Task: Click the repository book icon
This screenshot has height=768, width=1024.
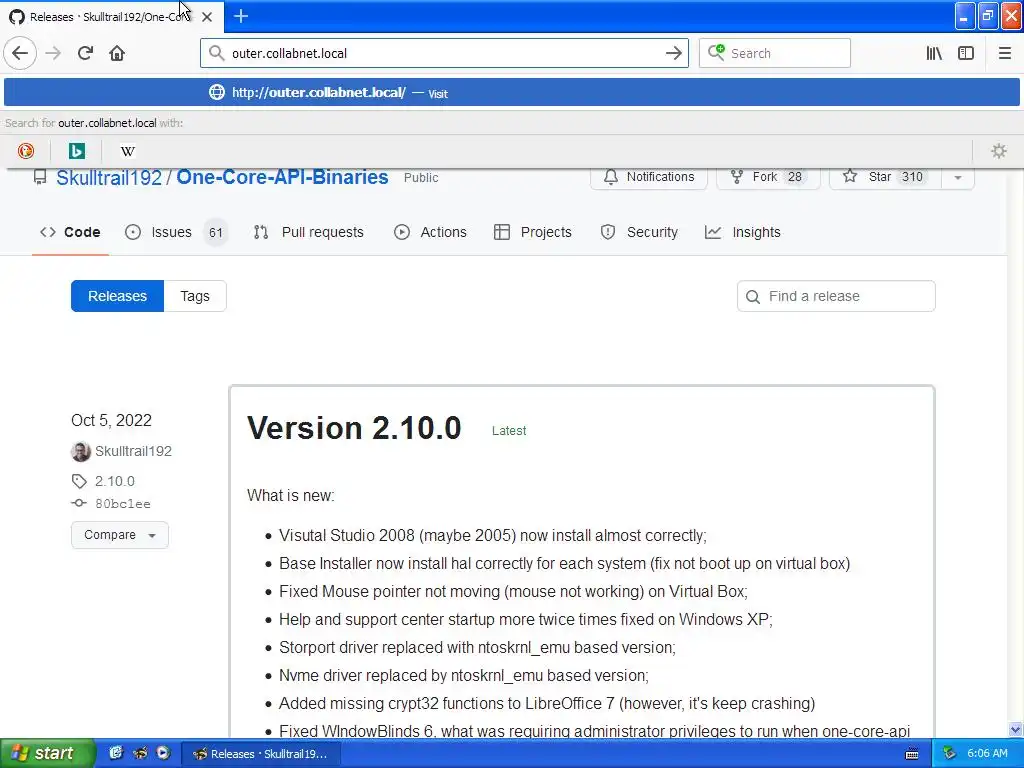Action: (40, 177)
